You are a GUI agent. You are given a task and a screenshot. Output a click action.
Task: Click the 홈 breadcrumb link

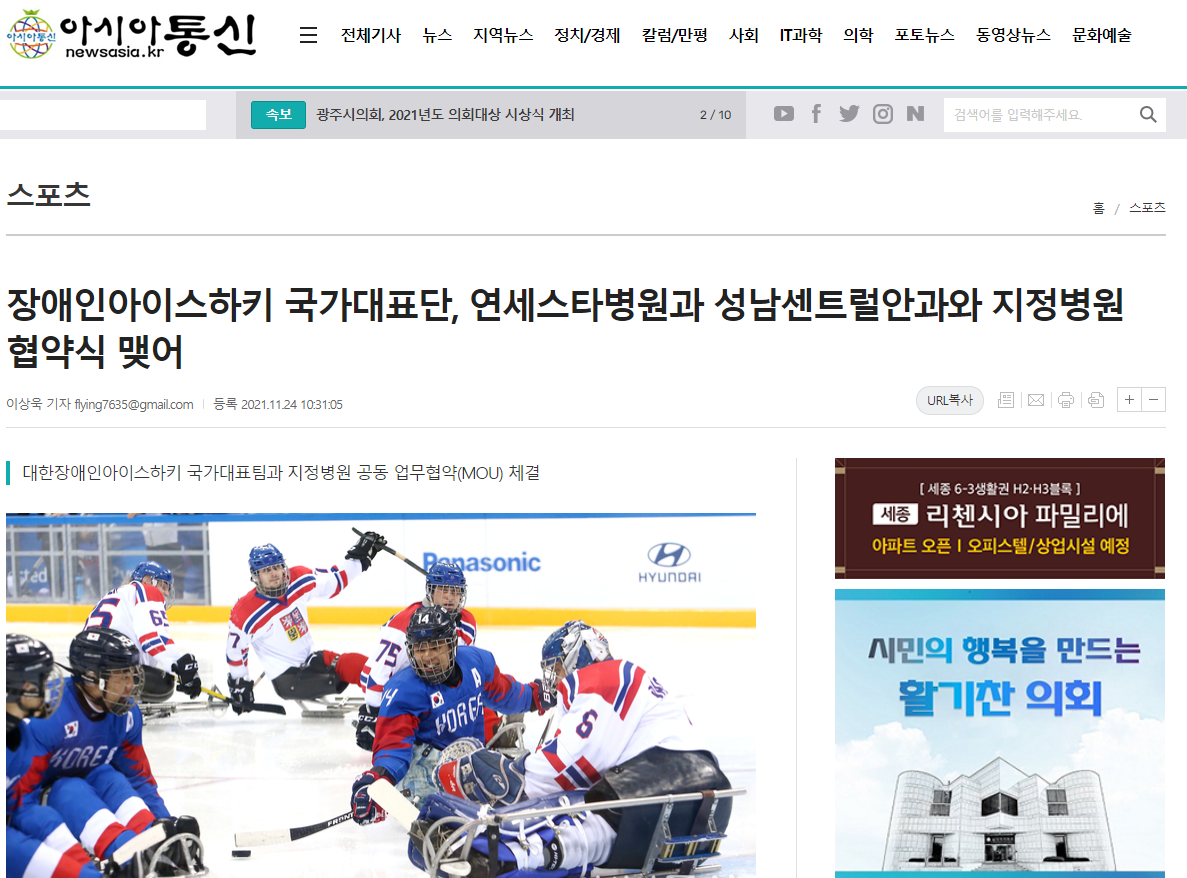(x=1098, y=208)
